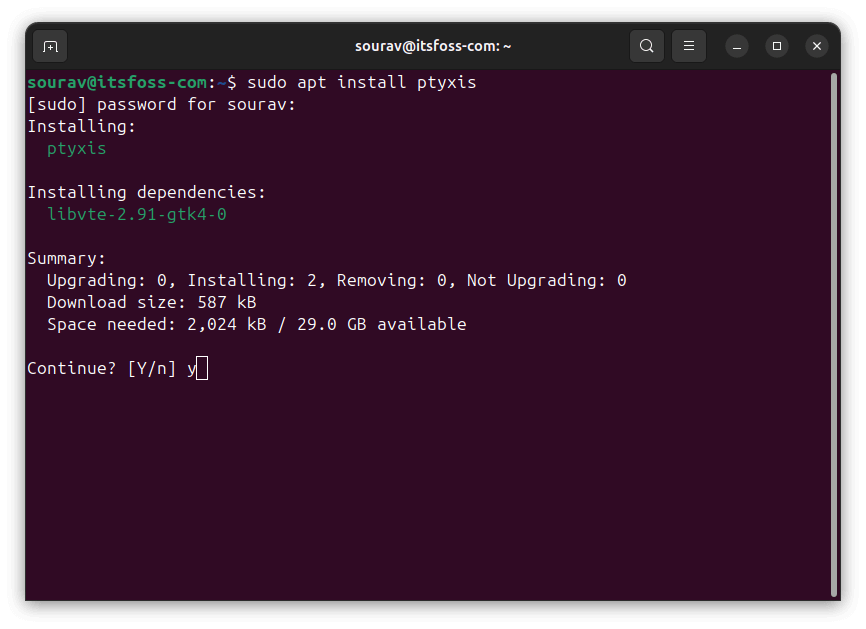Click the green sourav@itsfoss-com prompt
Screen dimensions: 866x629
coord(116,82)
